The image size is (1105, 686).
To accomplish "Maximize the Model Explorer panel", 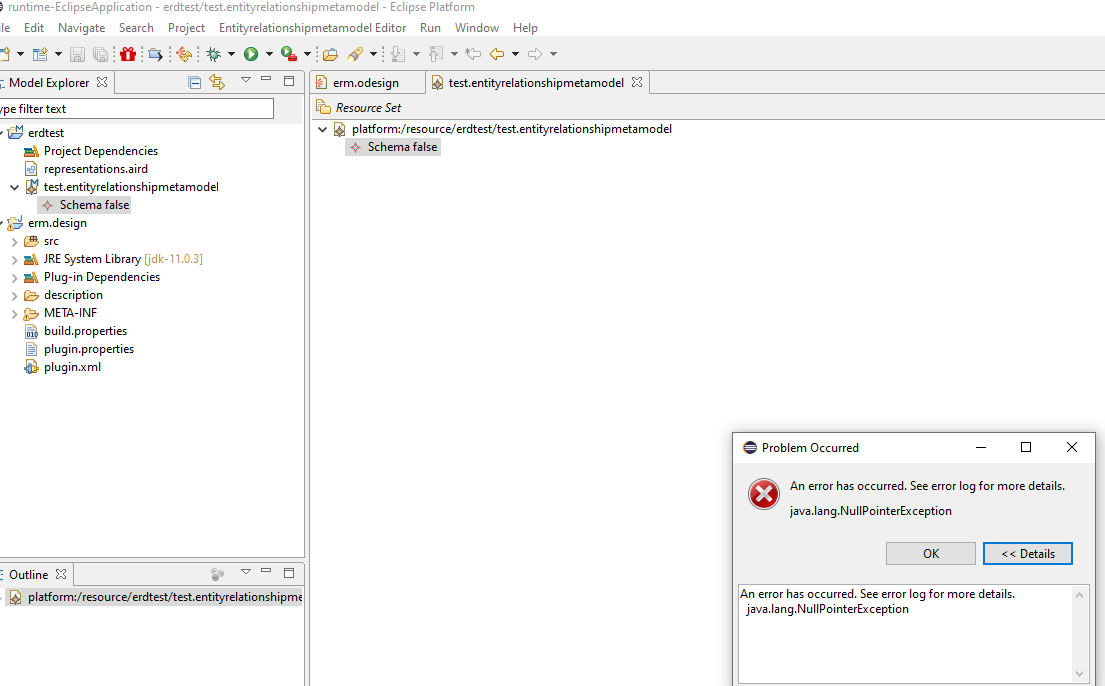I will click(x=289, y=81).
